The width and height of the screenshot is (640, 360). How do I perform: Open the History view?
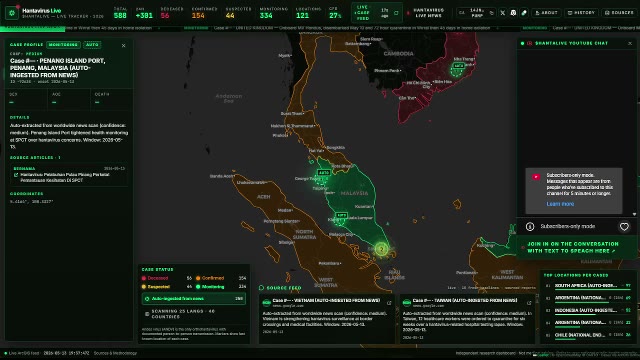coord(581,13)
